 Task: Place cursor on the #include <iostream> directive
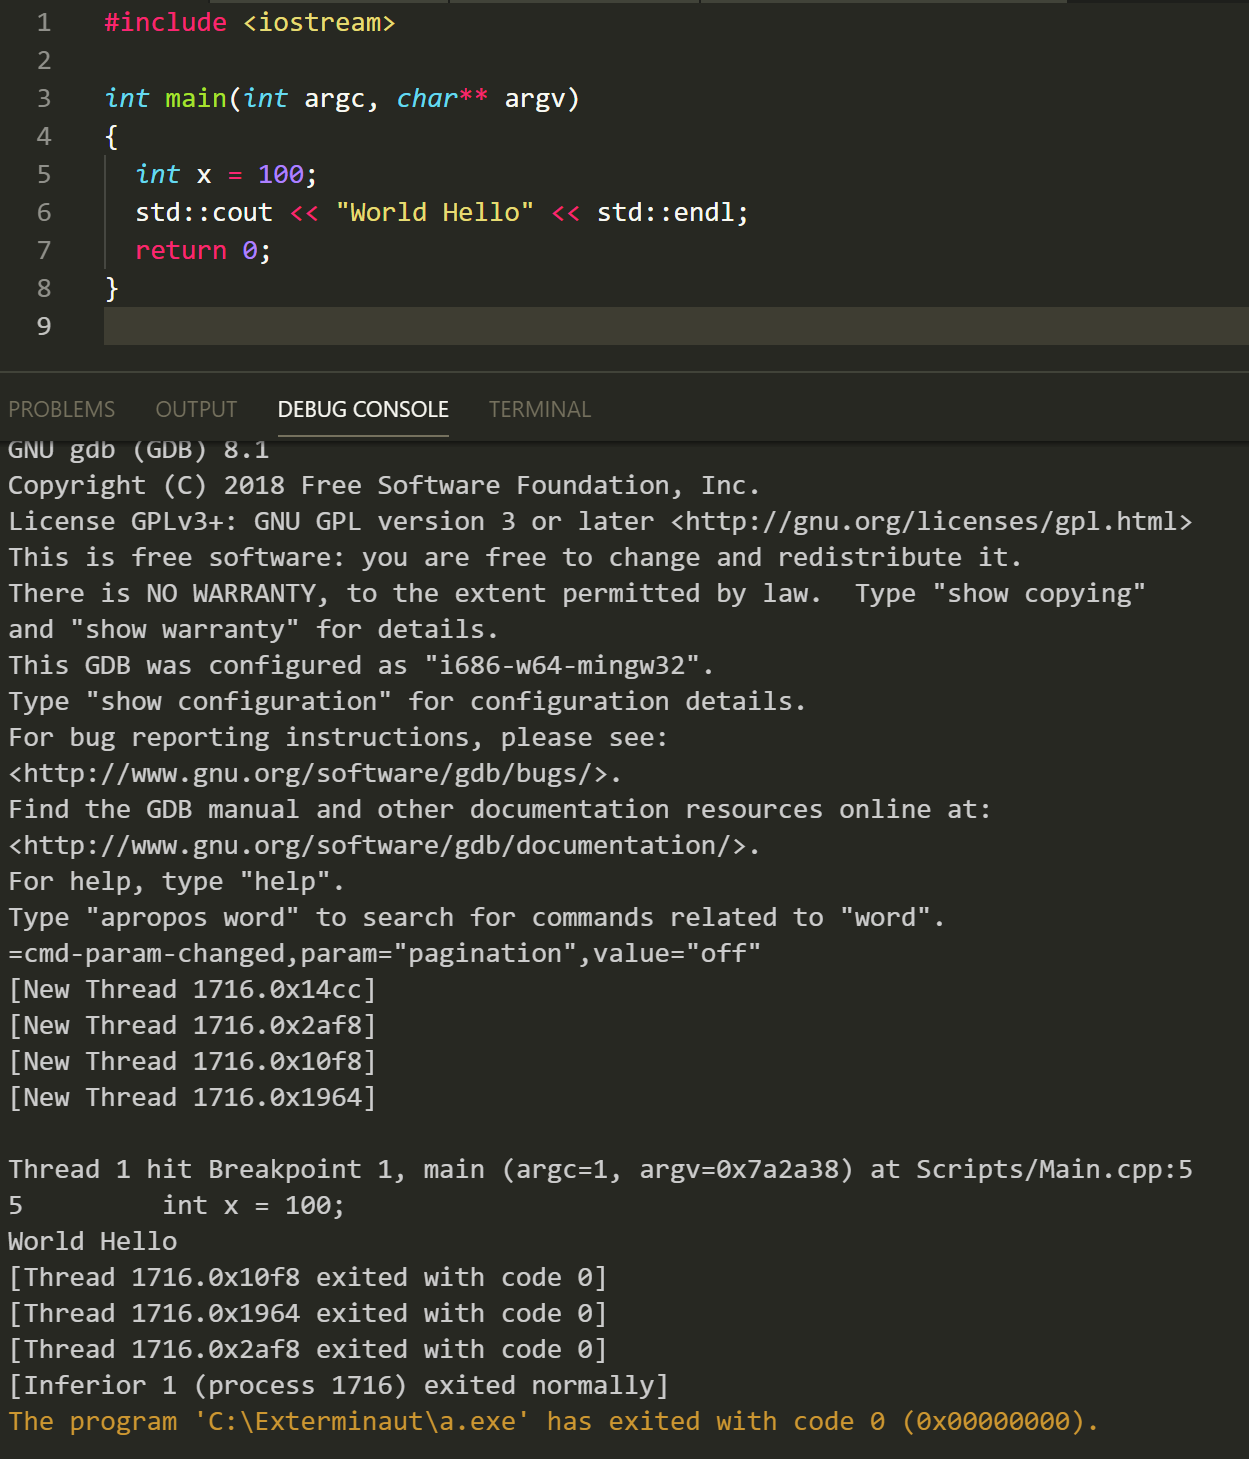pyautogui.click(x=250, y=22)
